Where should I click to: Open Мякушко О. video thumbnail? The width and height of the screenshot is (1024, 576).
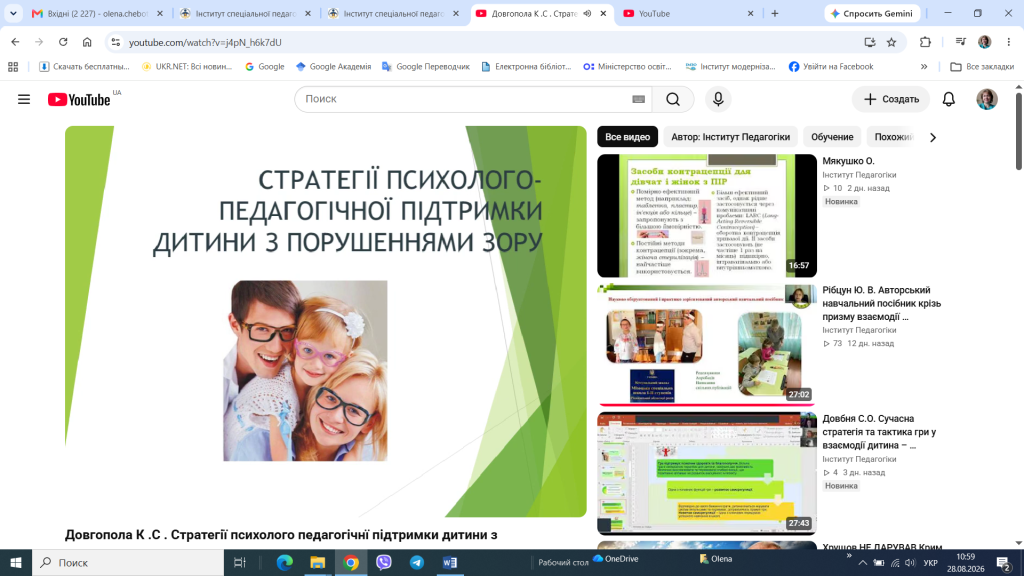(x=707, y=216)
